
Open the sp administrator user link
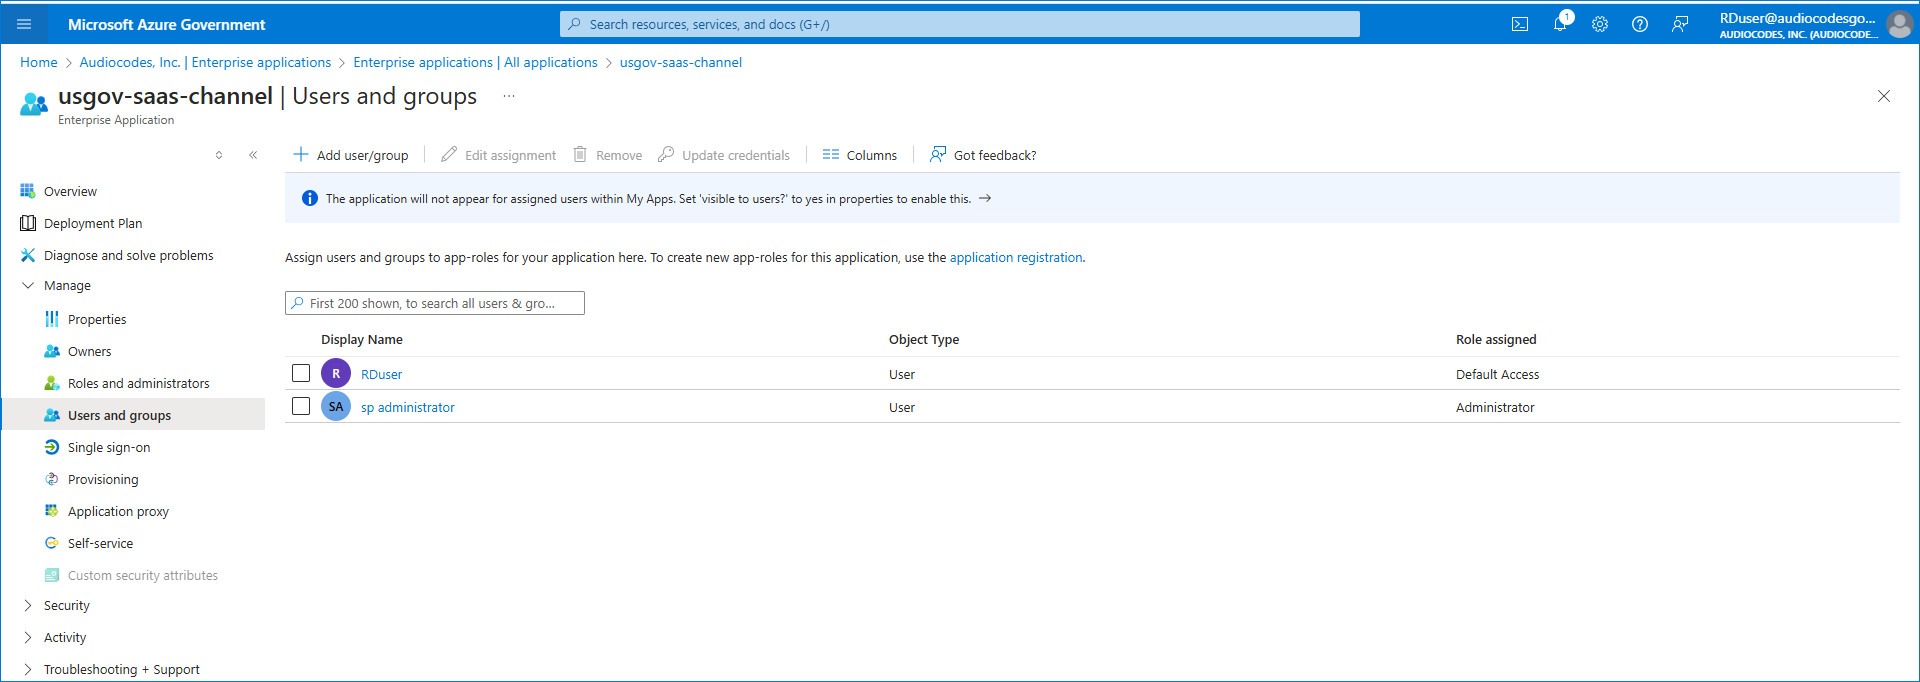pos(408,407)
